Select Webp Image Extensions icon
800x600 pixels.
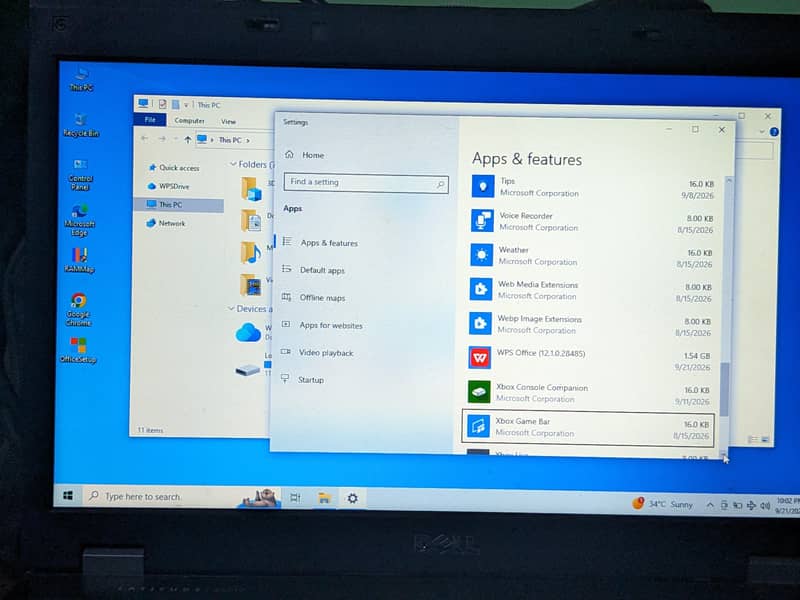pyautogui.click(x=480, y=323)
